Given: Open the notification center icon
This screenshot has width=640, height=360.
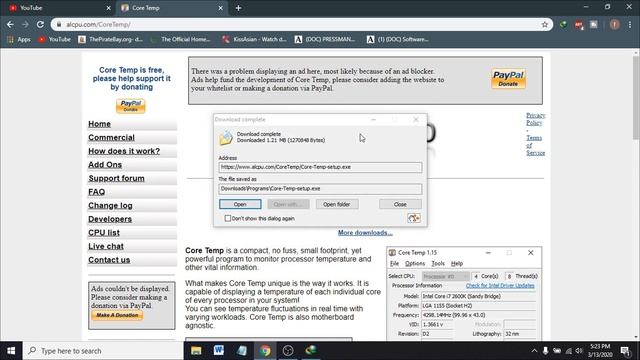Looking at the screenshot, I should 625,351.
